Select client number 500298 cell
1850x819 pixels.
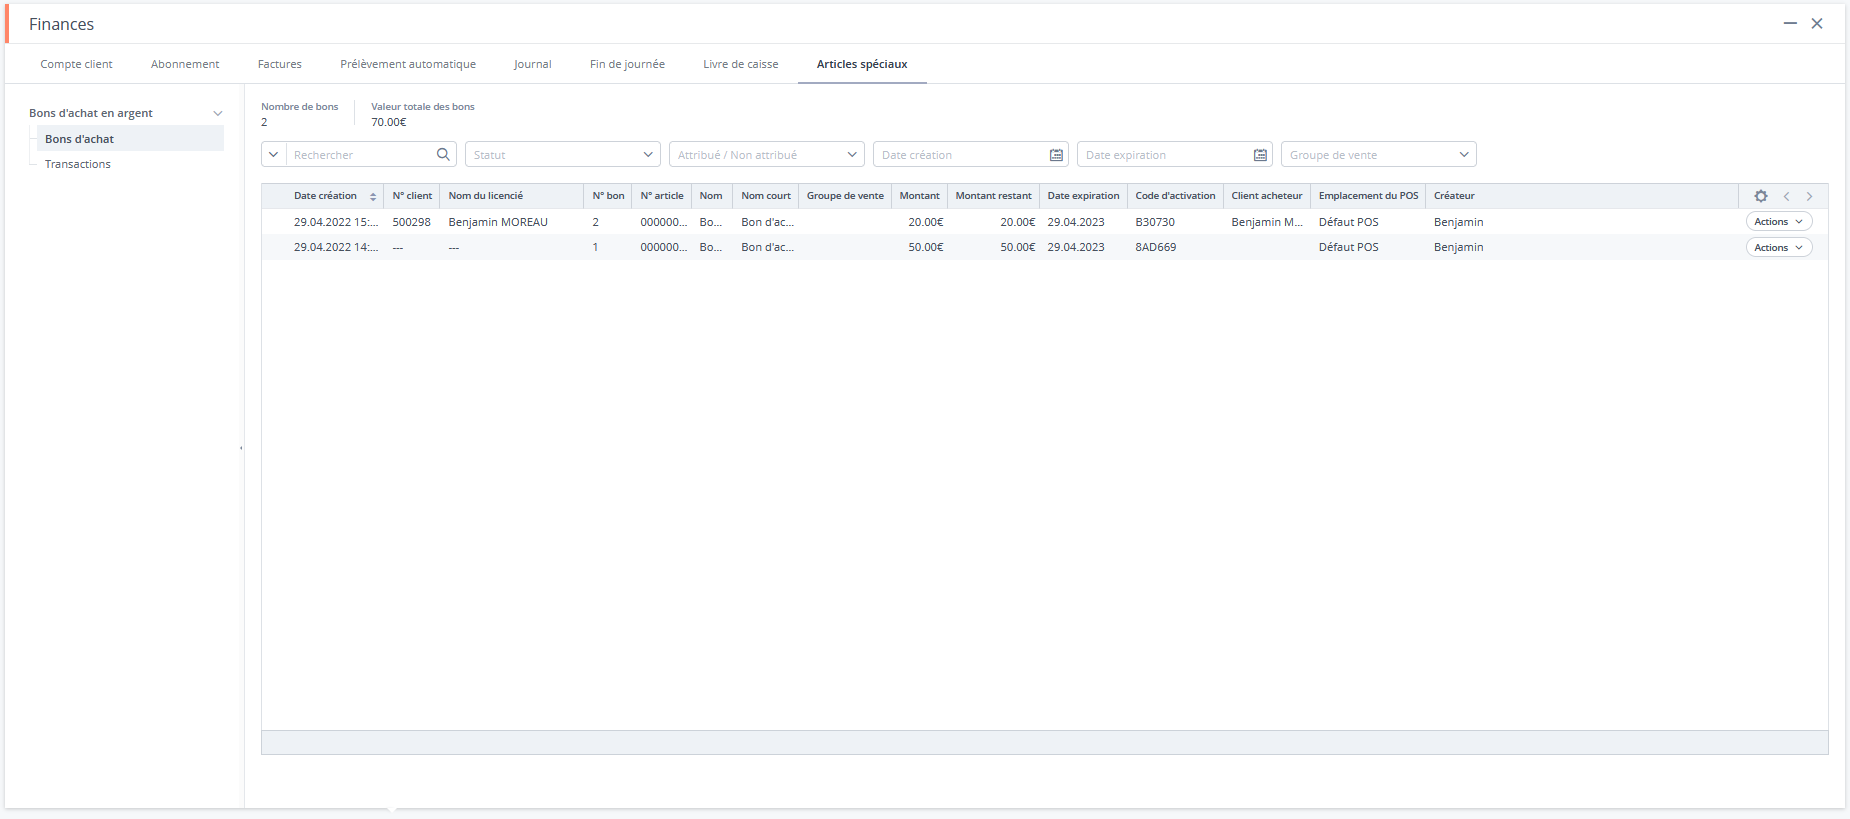coord(411,222)
